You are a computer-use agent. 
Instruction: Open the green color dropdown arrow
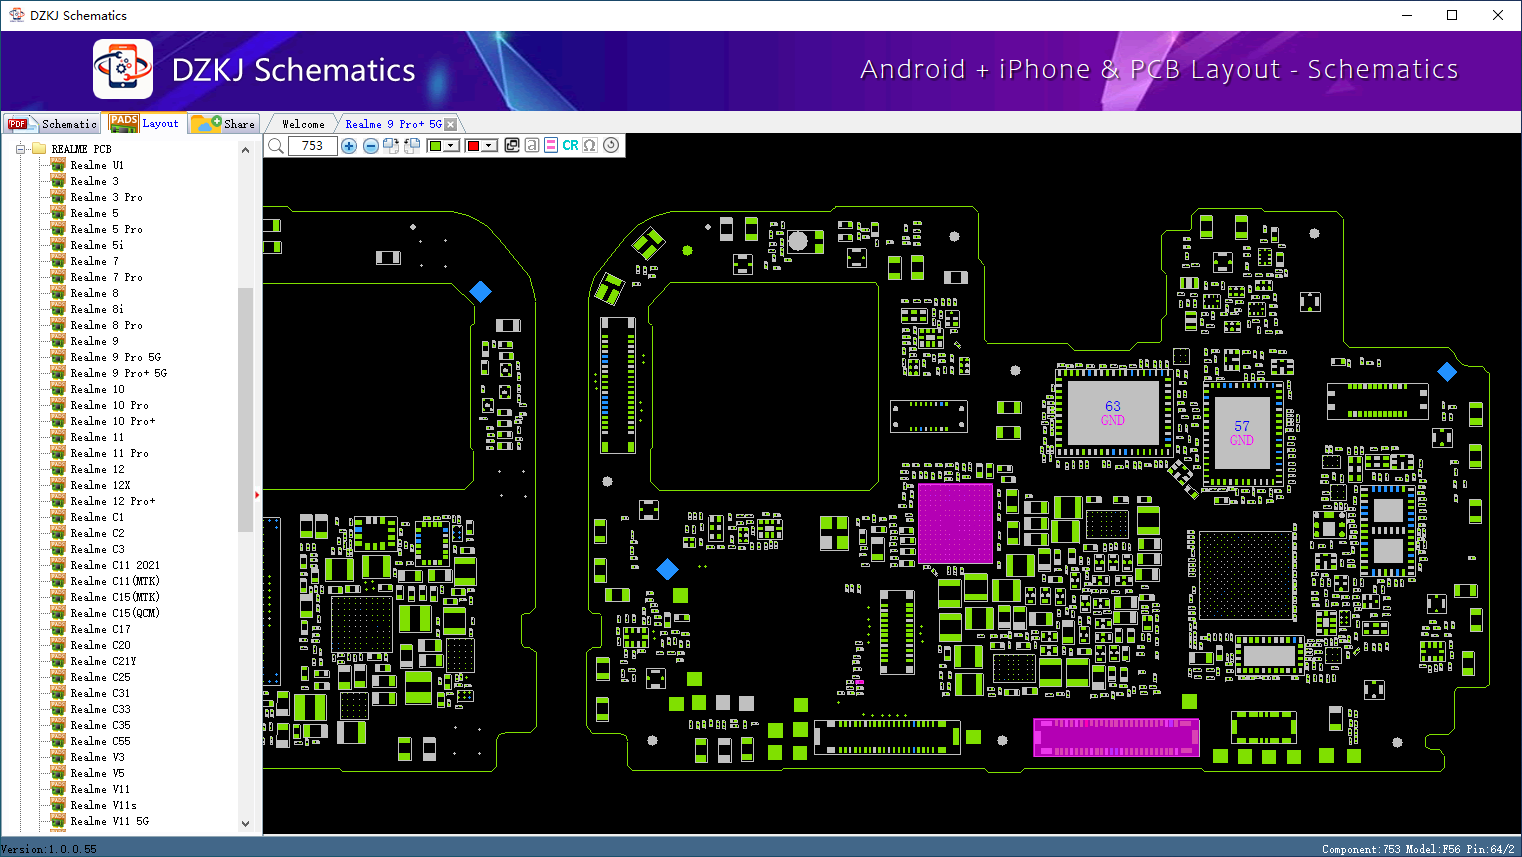[x=452, y=146]
